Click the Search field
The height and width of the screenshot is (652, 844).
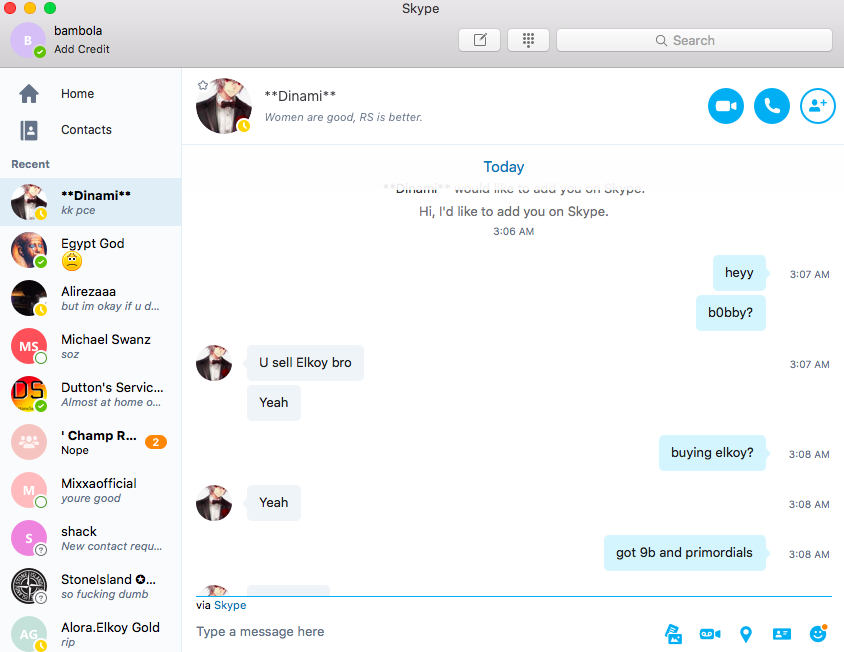[x=694, y=40]
